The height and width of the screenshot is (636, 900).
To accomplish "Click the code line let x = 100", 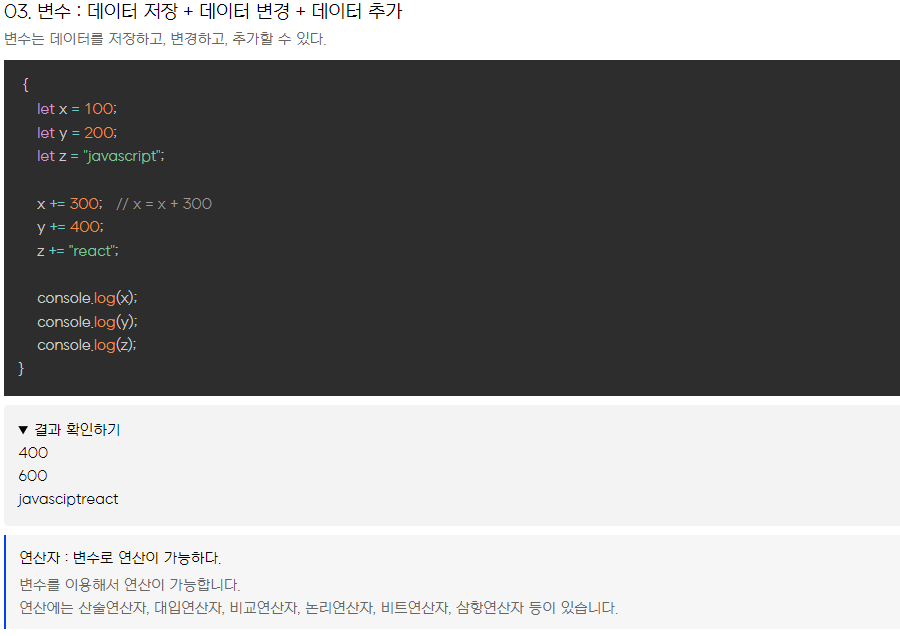I will 77,109.
